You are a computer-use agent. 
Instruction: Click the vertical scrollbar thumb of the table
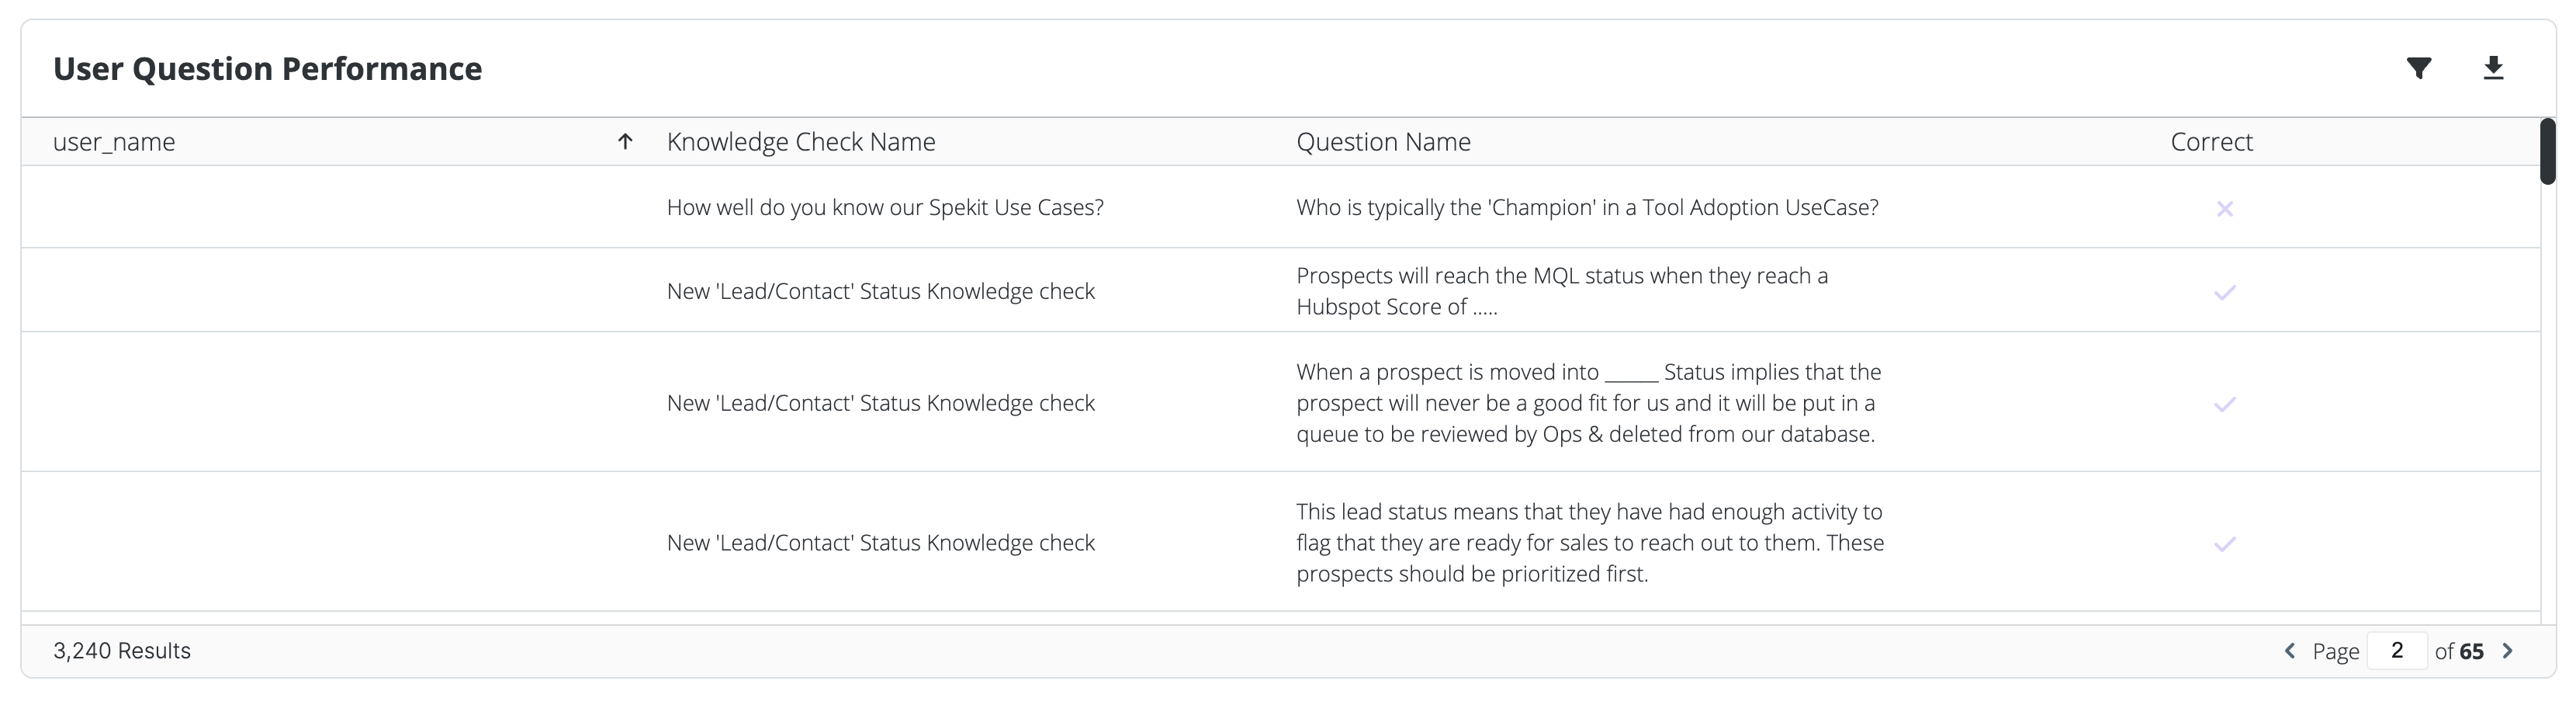(2547, 151)
